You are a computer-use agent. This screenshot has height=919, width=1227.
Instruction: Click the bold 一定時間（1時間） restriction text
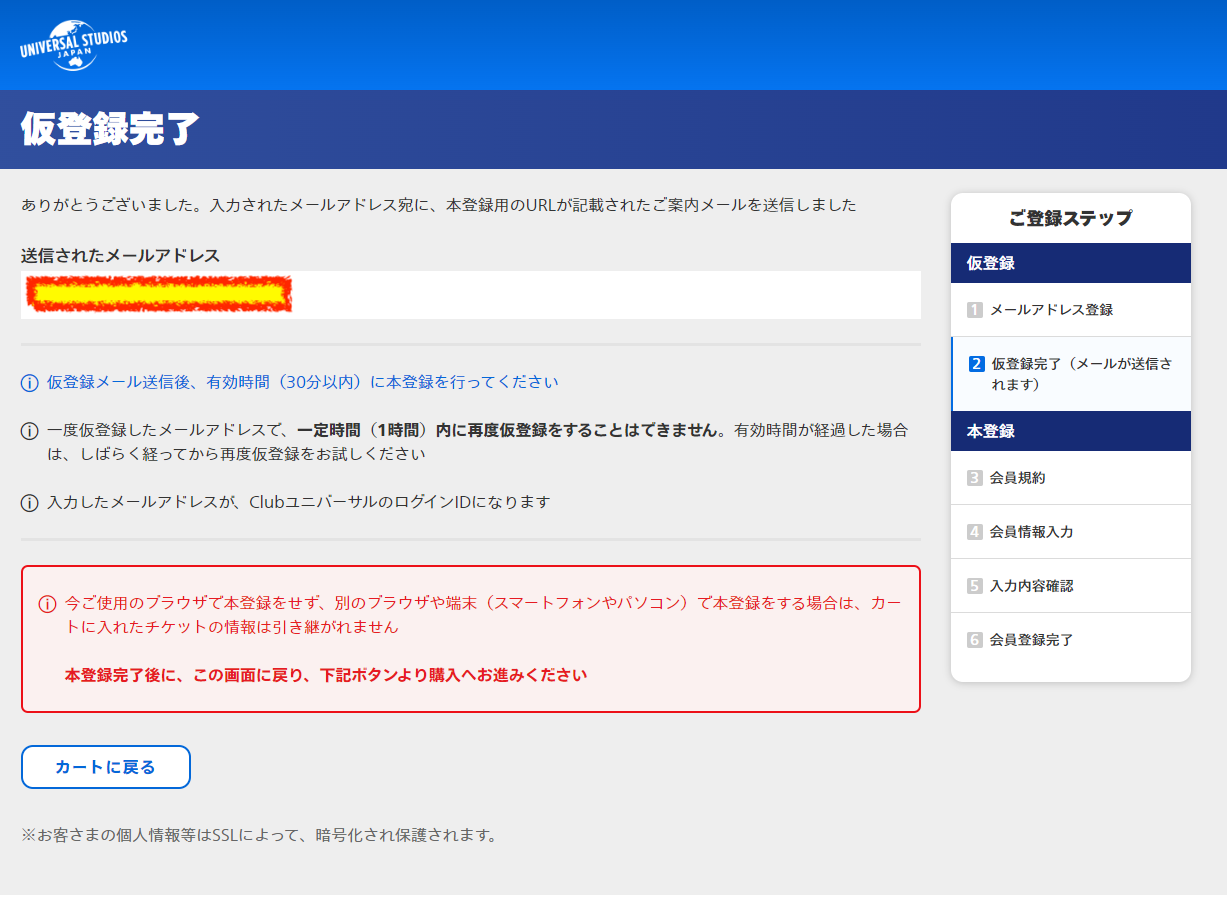click(x=510, y=431)
